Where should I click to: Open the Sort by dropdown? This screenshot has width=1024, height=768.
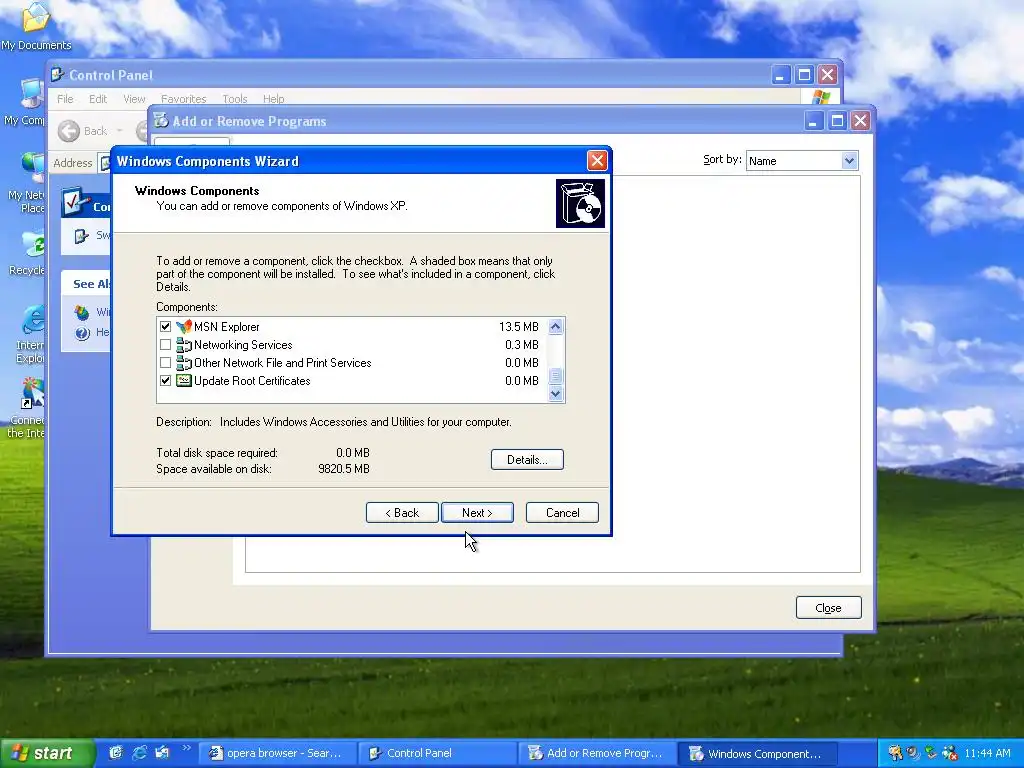[849, 161]
